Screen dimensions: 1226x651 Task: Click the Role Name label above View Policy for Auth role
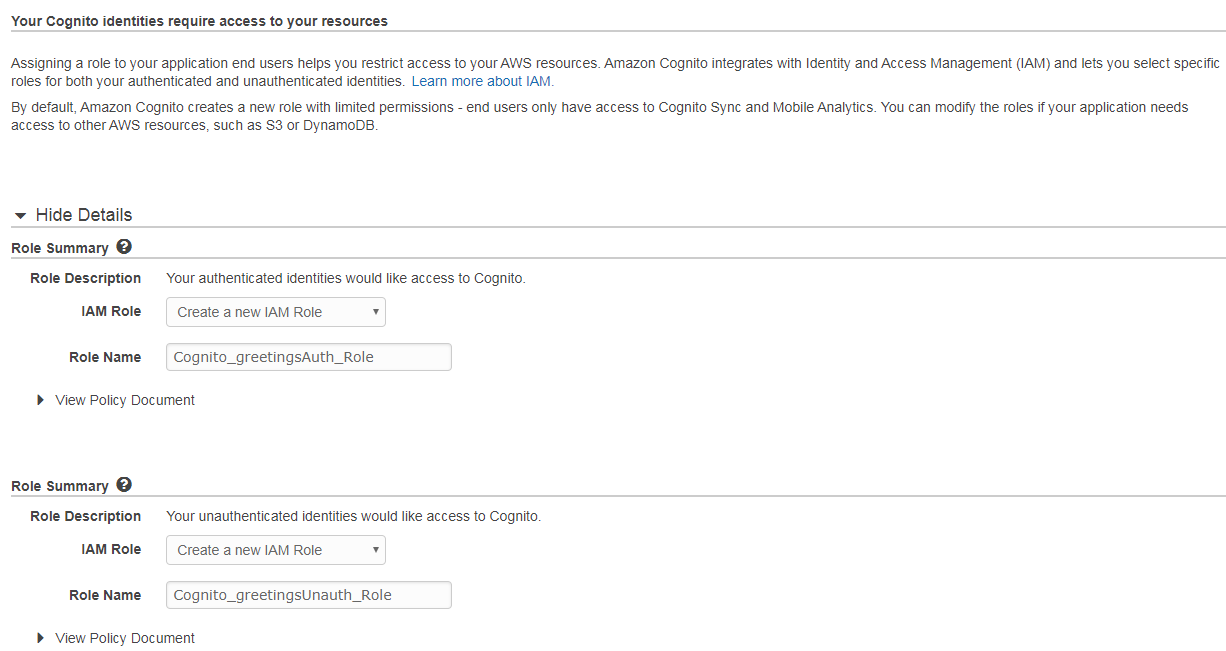(x=105, y=357)
